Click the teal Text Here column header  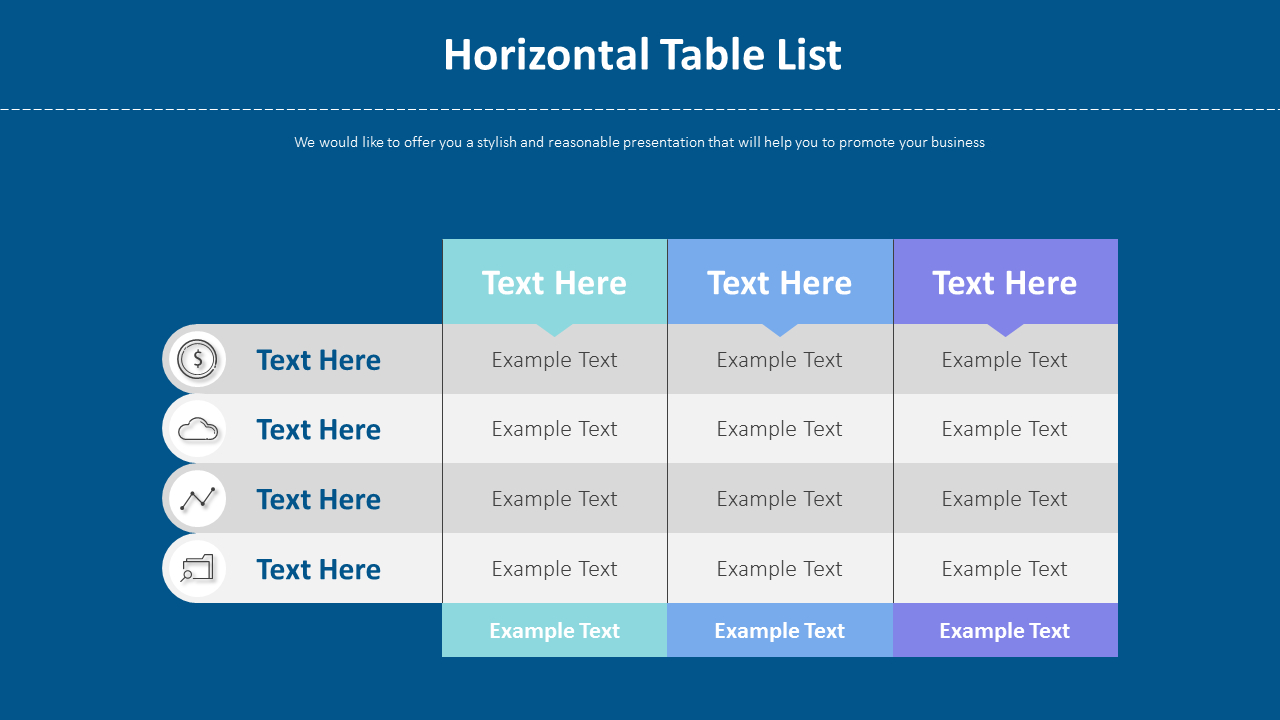pos(555,282)
